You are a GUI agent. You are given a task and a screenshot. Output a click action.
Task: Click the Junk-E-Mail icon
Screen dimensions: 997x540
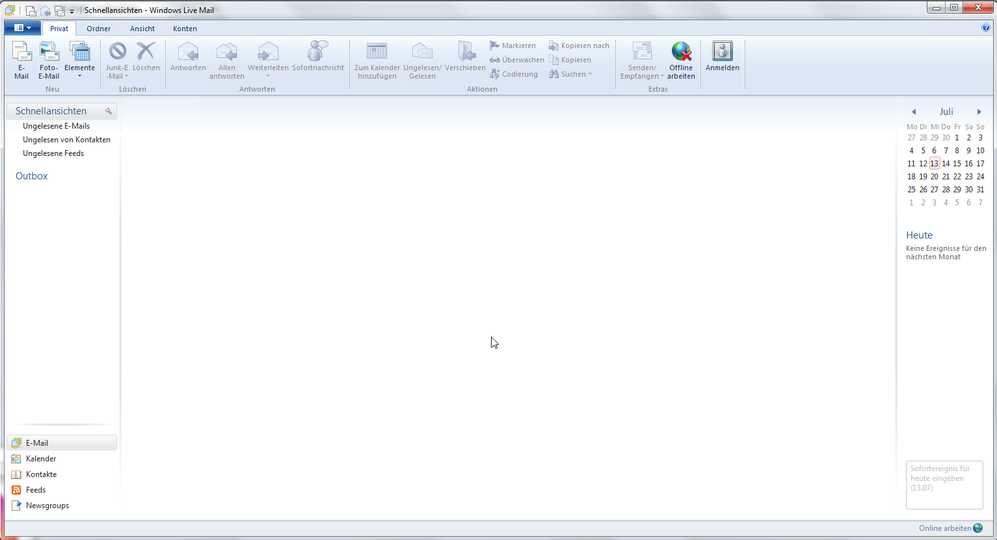click(117, 51)
